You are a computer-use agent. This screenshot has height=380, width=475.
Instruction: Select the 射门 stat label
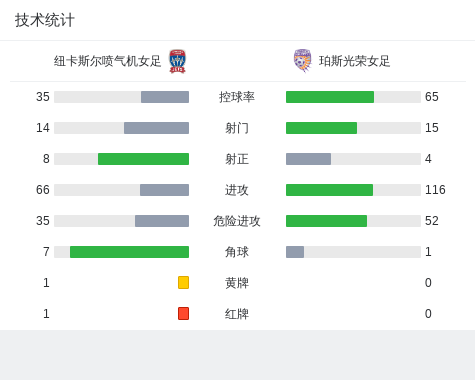click(237, 128)
